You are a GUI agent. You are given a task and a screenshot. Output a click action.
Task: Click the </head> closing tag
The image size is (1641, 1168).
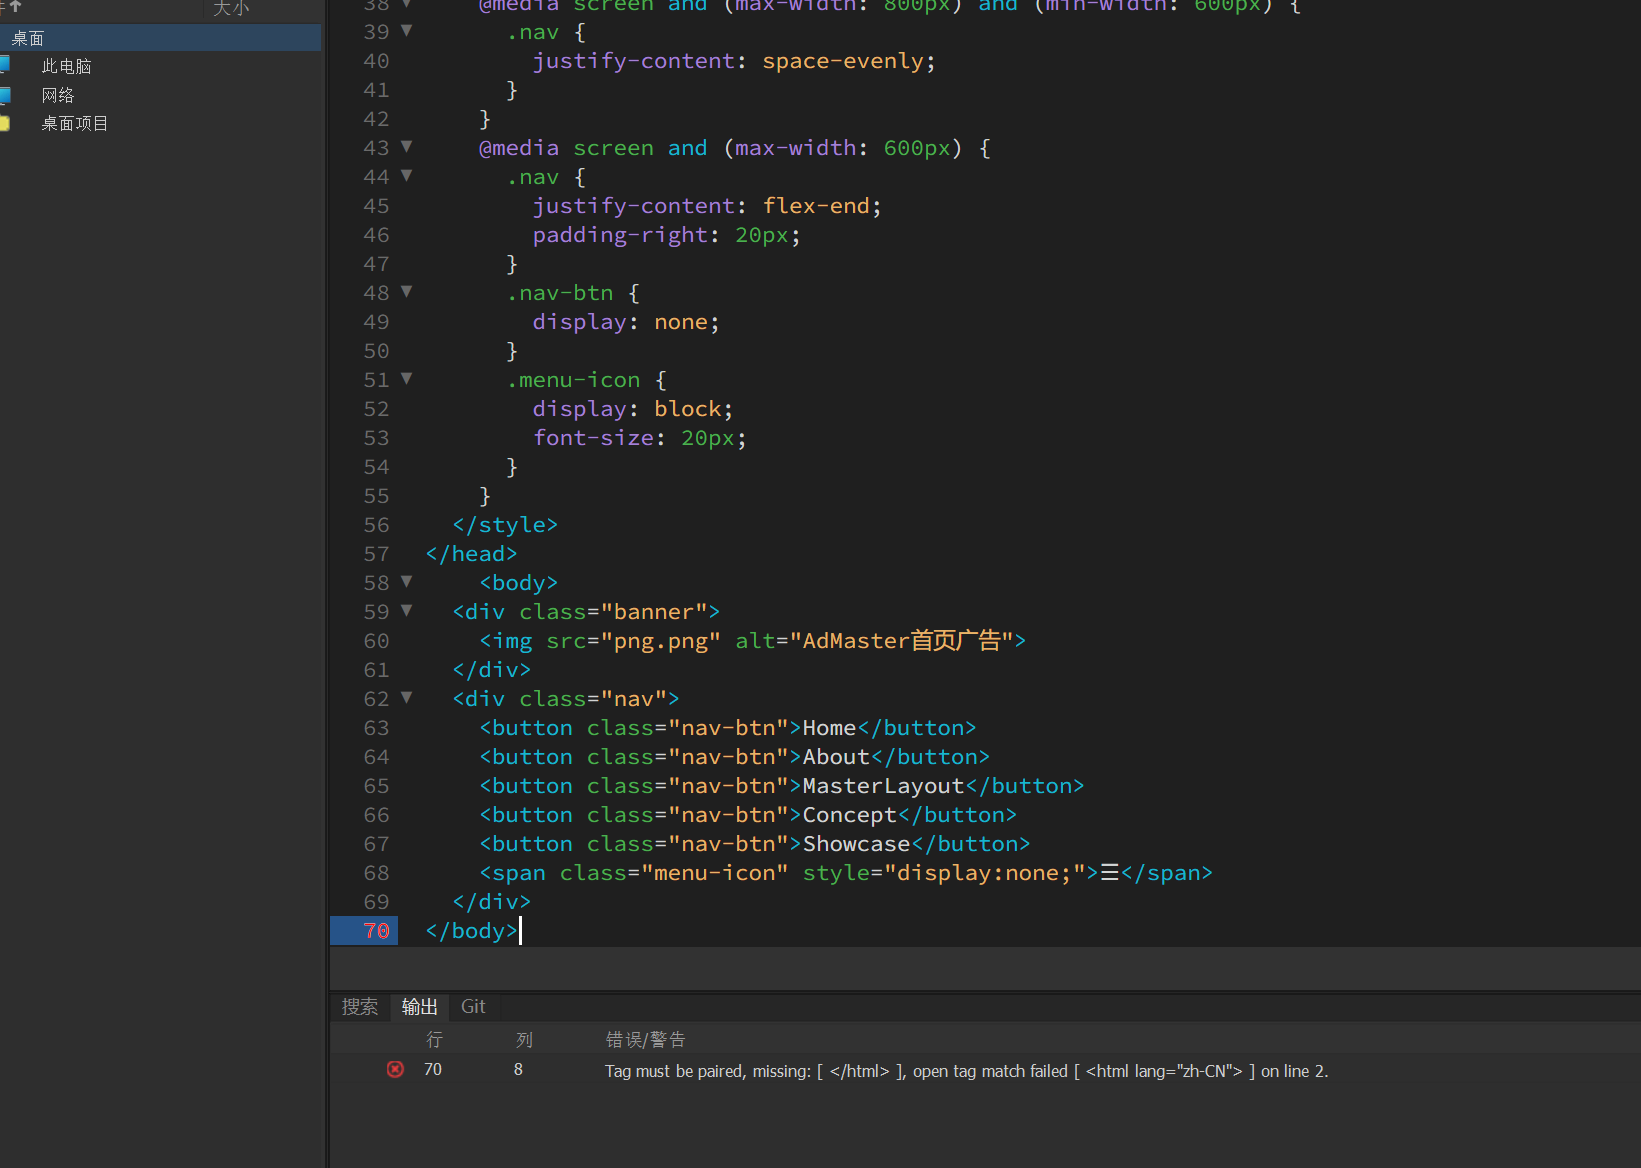(x=471, y=554)
